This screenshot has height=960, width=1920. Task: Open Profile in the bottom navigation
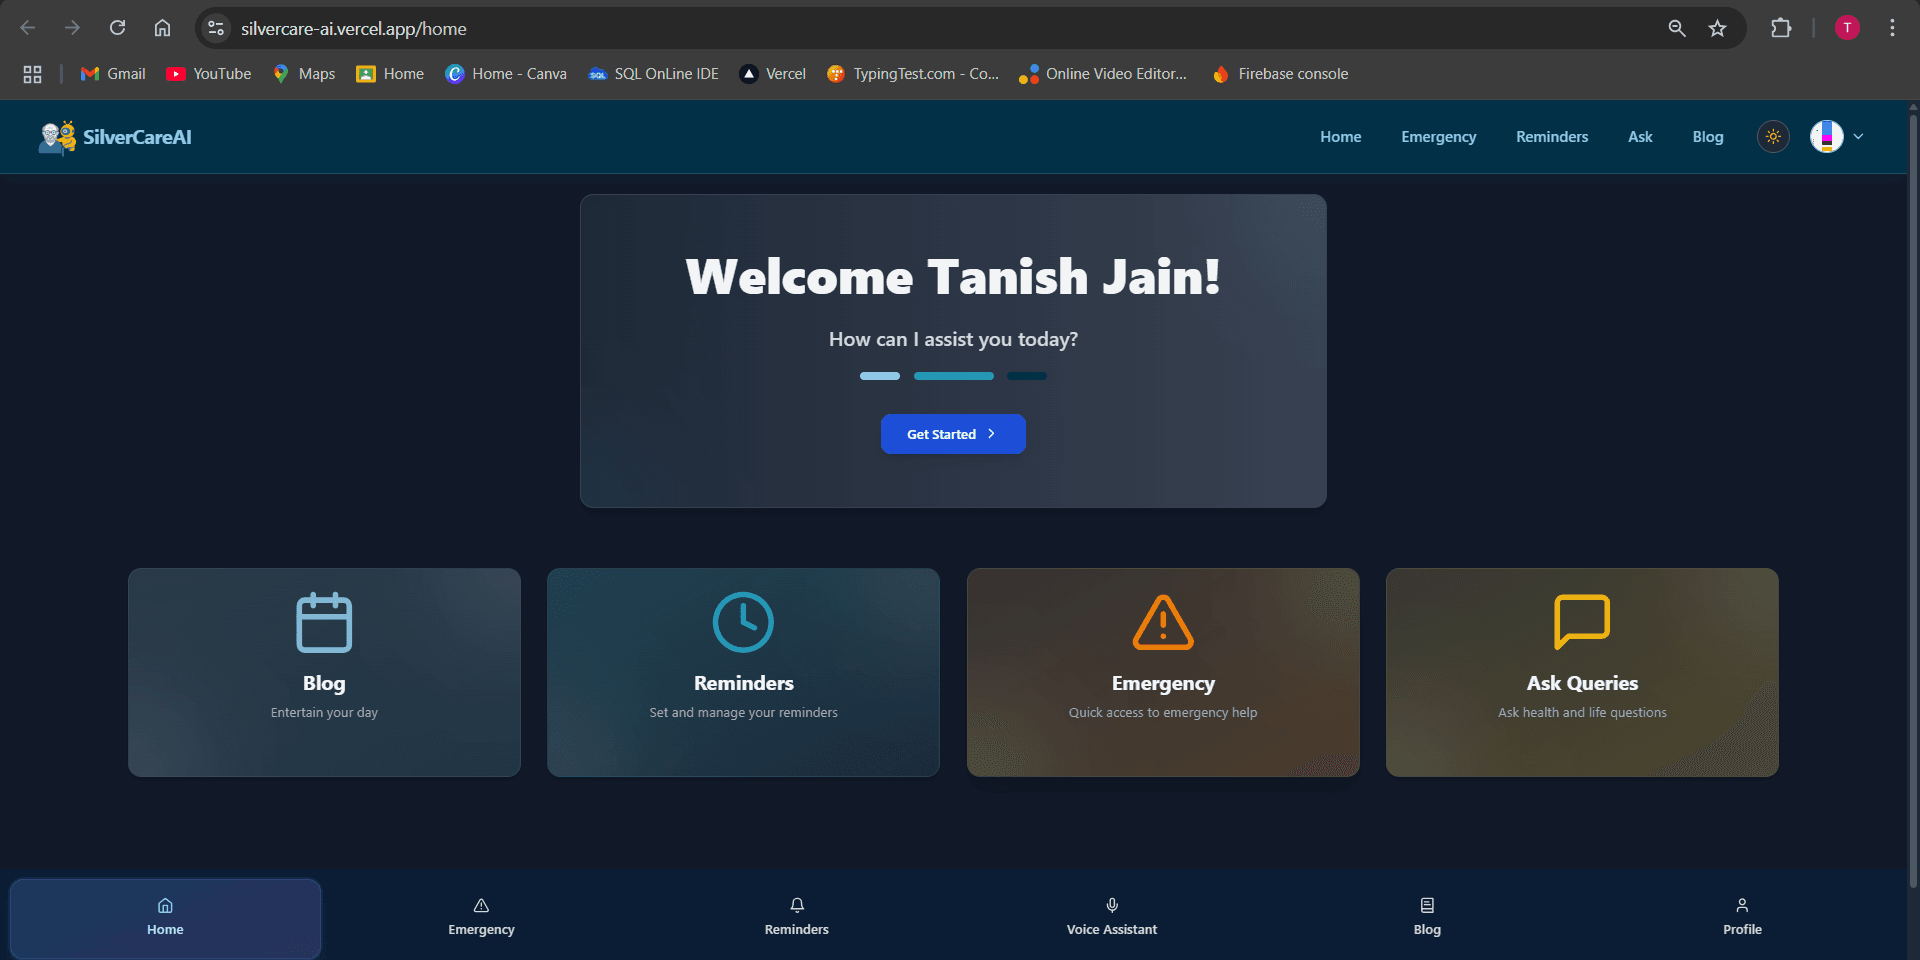tap(1742, 916)
